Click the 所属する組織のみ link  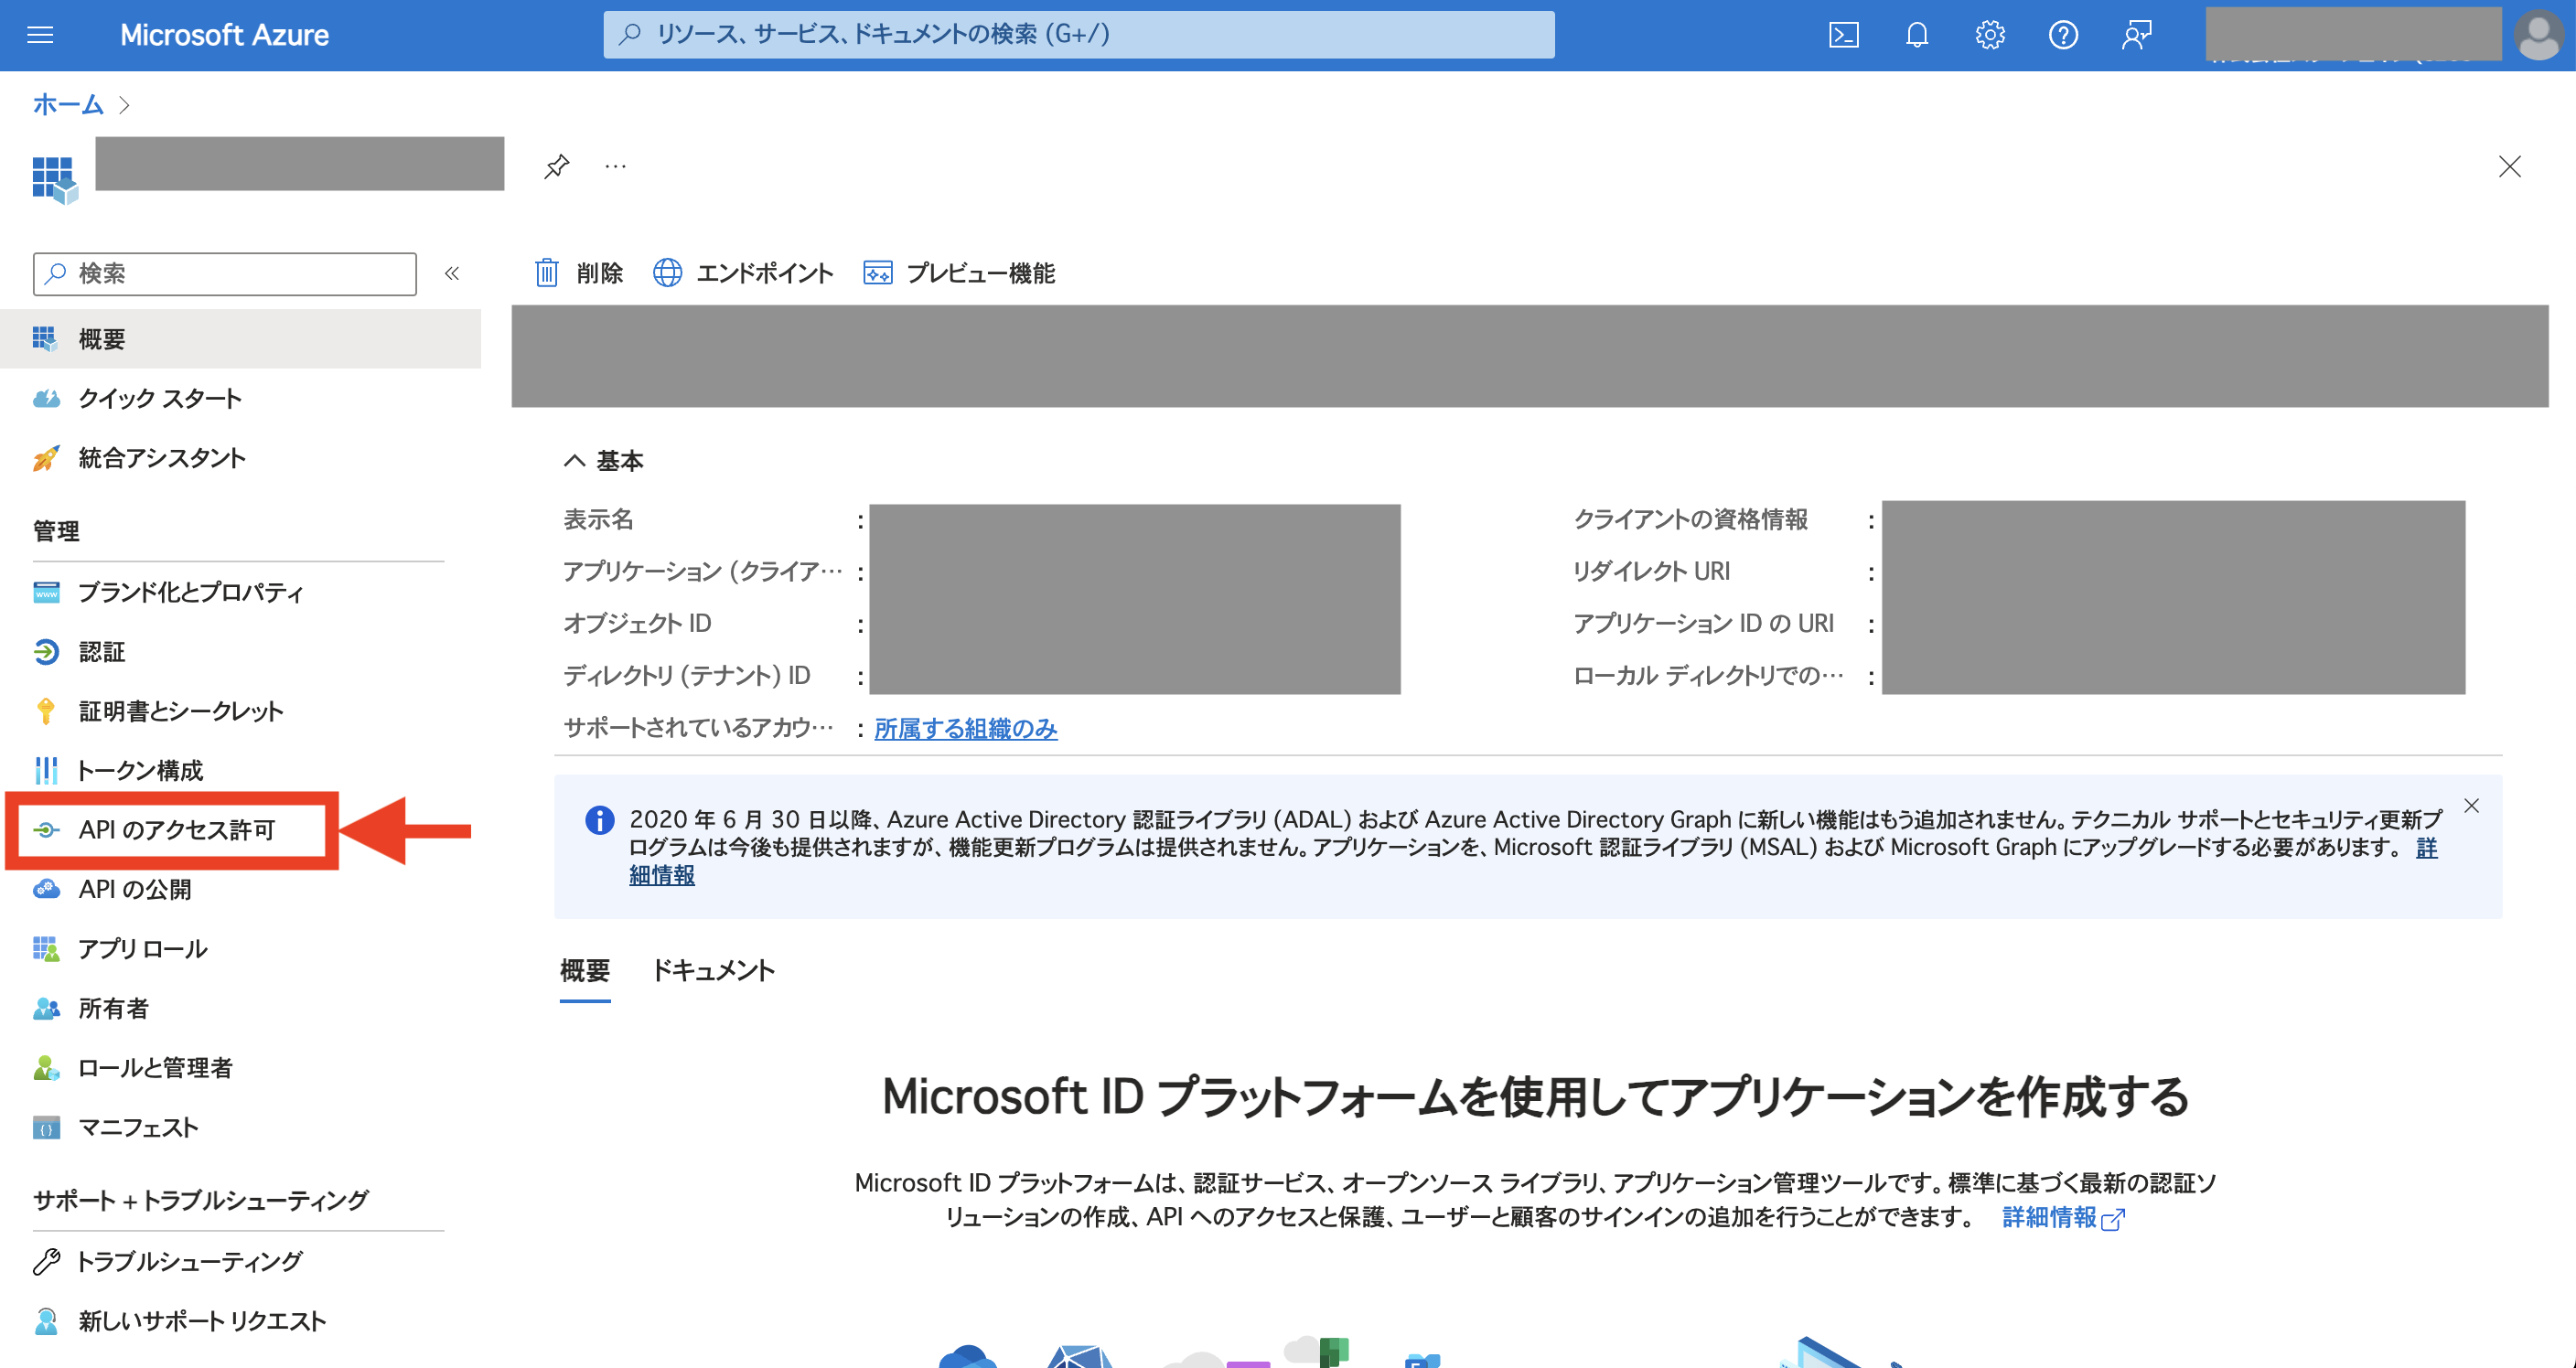tap(965, 728)
